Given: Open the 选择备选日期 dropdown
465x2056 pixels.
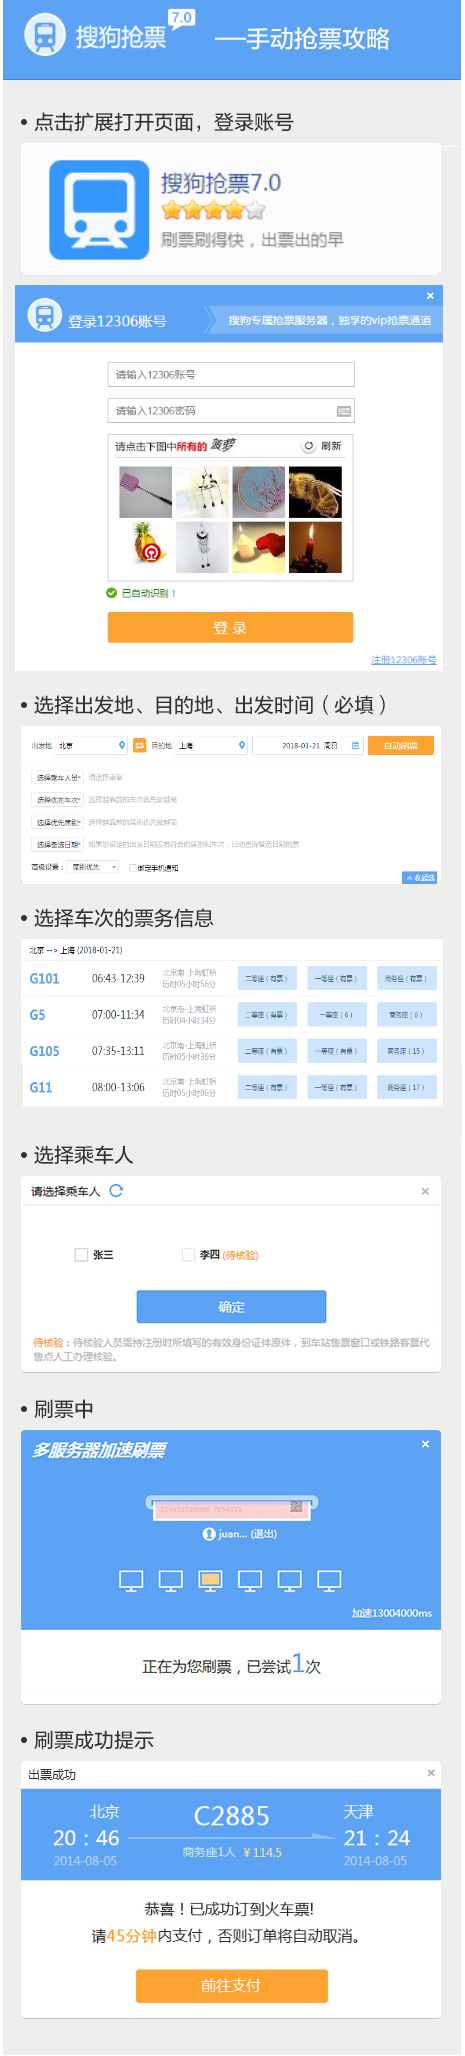Looking at the screenshot, I should (x=57, y=845).
